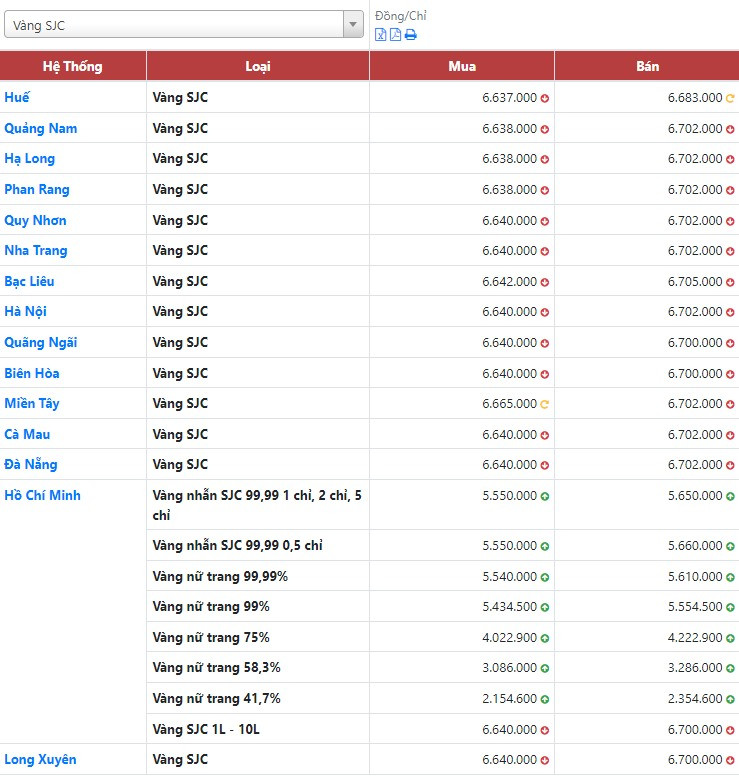Select the Vàng nữ trang 58,3% row label
This screenshot has width=739, height=776.
point(216,667)
